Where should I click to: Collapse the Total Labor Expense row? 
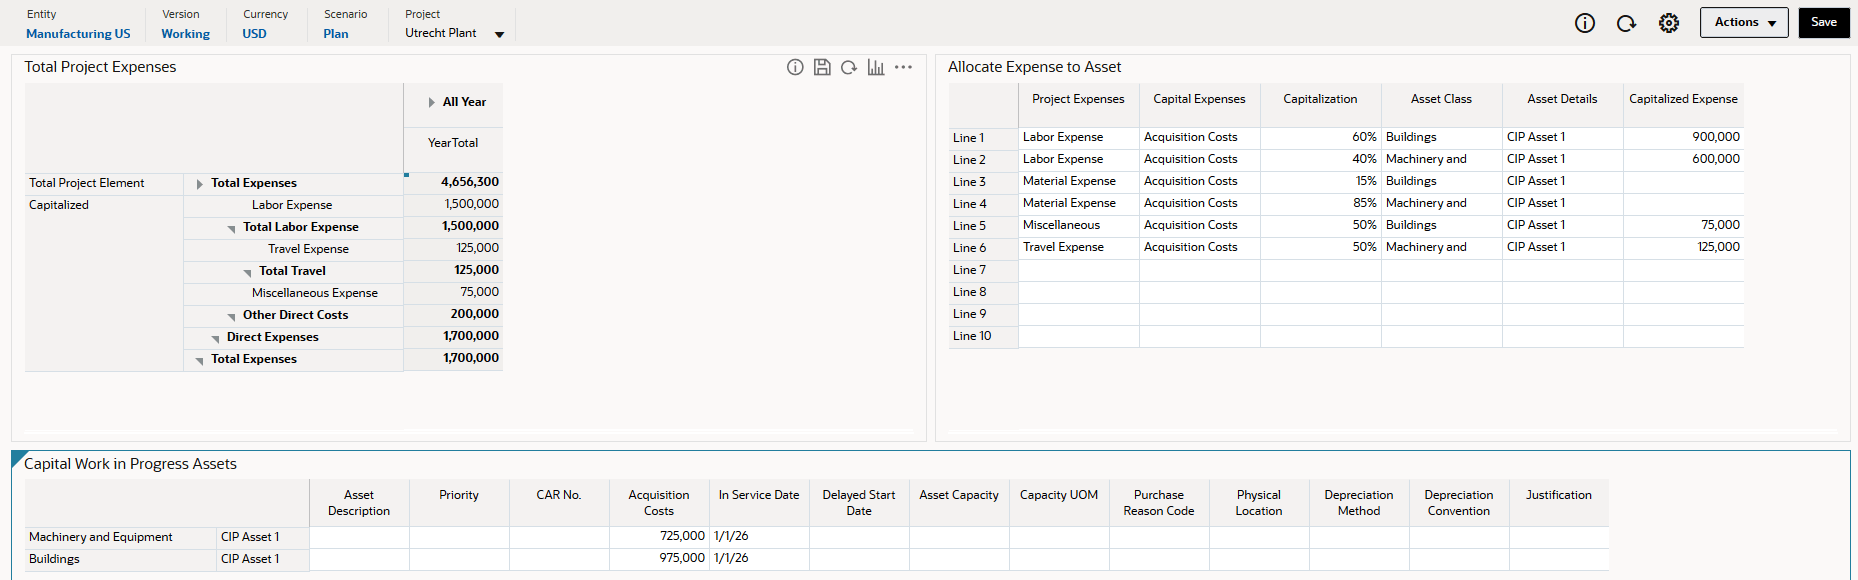232,229
